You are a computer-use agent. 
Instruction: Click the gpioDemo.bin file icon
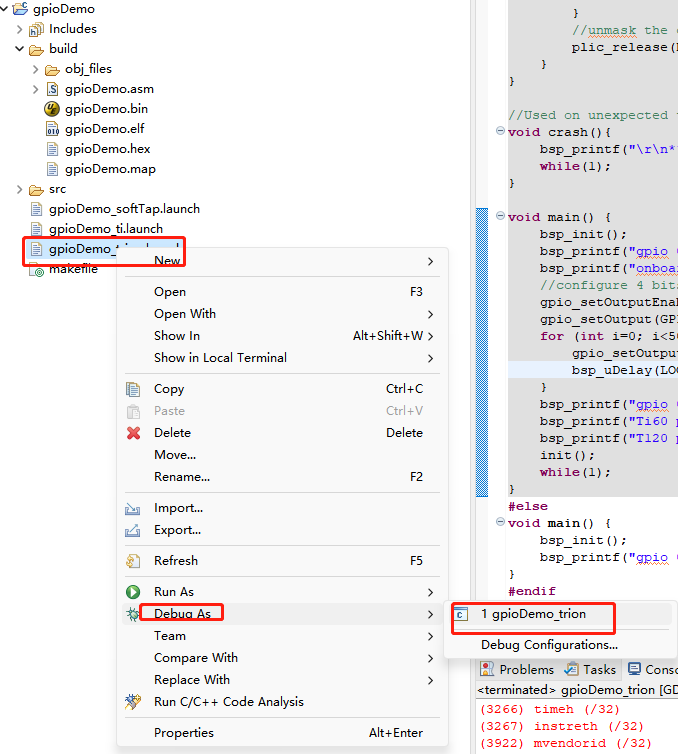pyautogui.click(x=53, y=109)
